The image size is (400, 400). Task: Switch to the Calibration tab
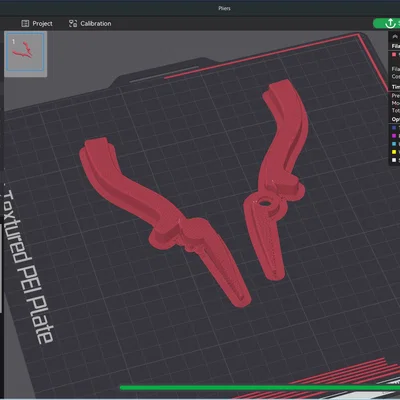point(90,23)
